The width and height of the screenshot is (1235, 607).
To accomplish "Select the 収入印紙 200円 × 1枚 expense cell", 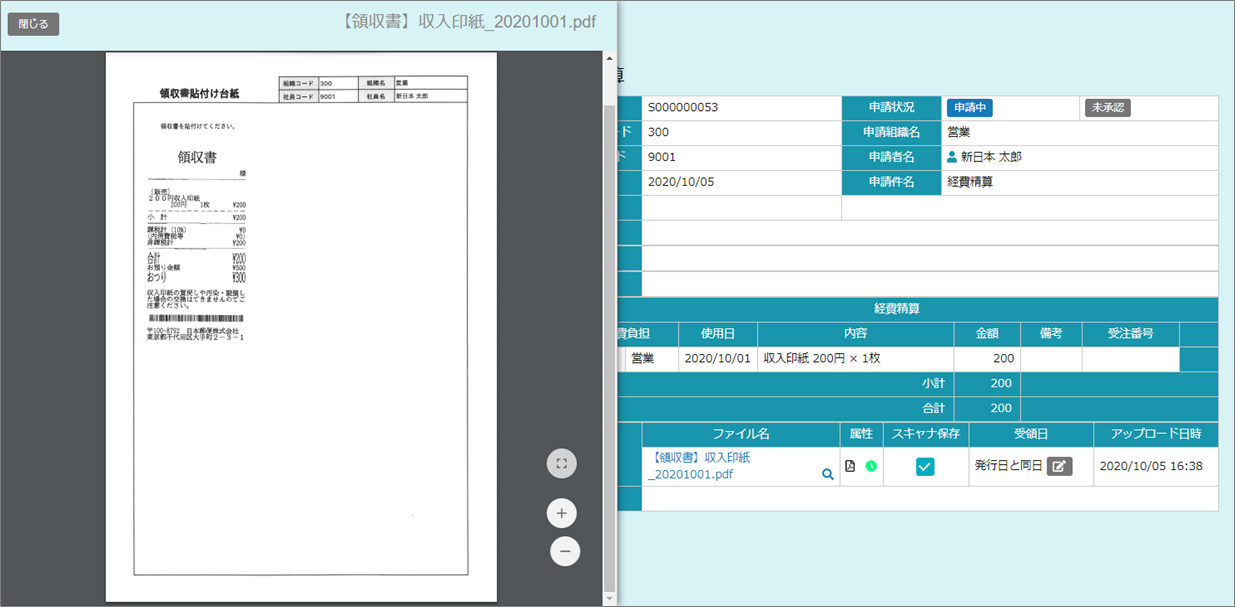I will (855, 358).
